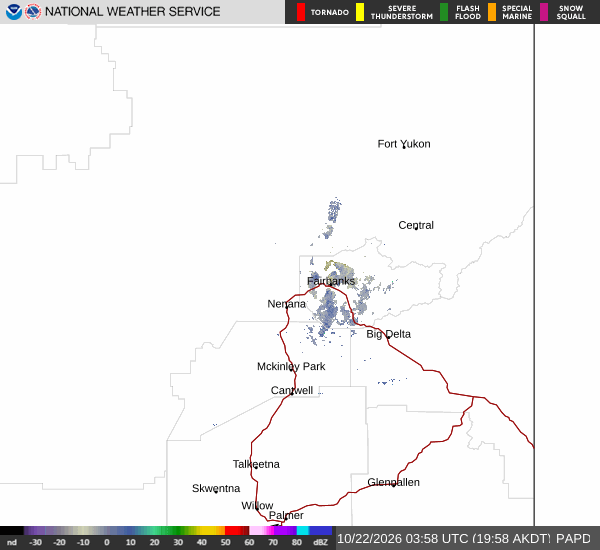The height and width of the screenshot is (550, 600).
Task: Click the yellow Severe Thunderstorm legend swatch
Action: [x=360, y=12]
